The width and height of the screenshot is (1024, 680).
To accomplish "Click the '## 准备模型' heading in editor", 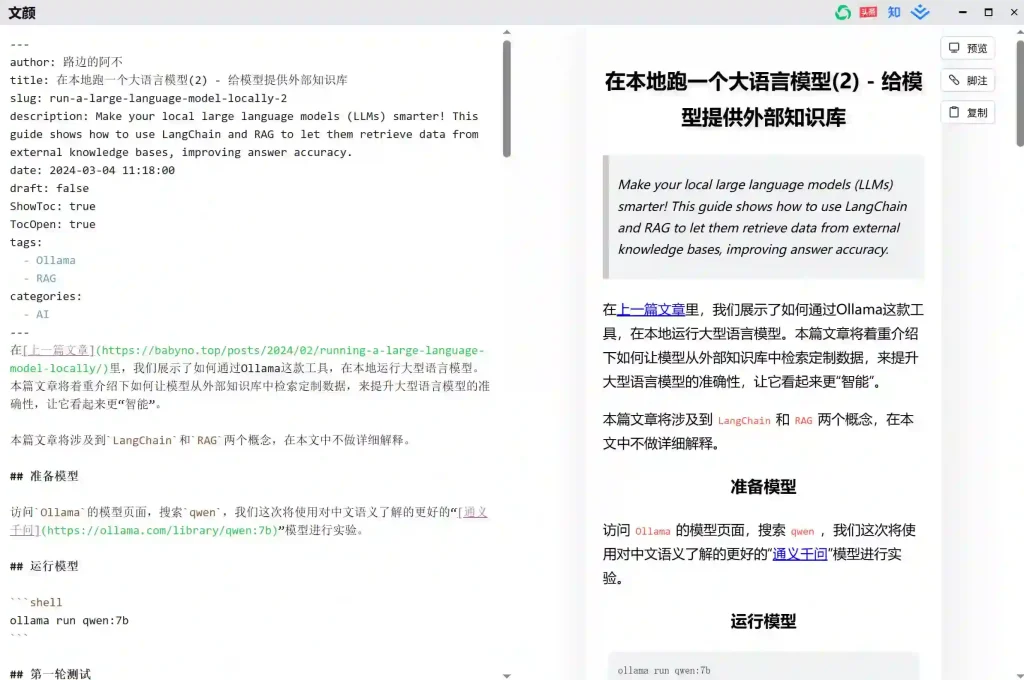I will (44, 476).
